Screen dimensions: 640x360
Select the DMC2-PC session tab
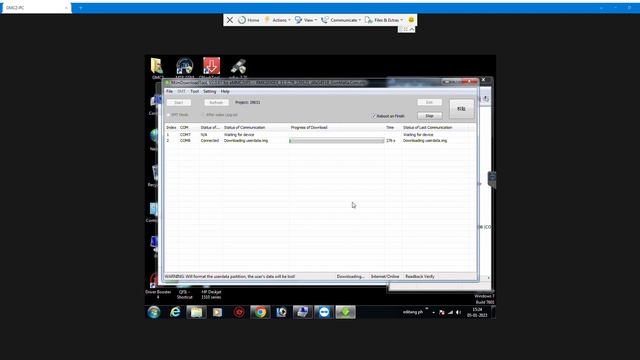click(x=36, y=8)
